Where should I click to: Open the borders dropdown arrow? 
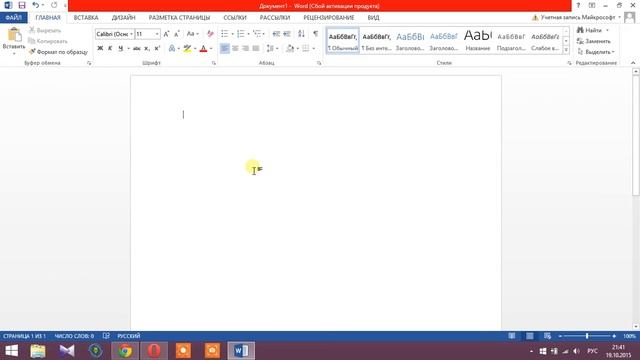(x=313, y=49)
